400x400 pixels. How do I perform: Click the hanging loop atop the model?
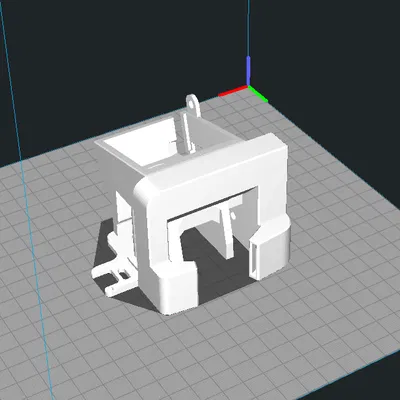[x=193, y=105]
